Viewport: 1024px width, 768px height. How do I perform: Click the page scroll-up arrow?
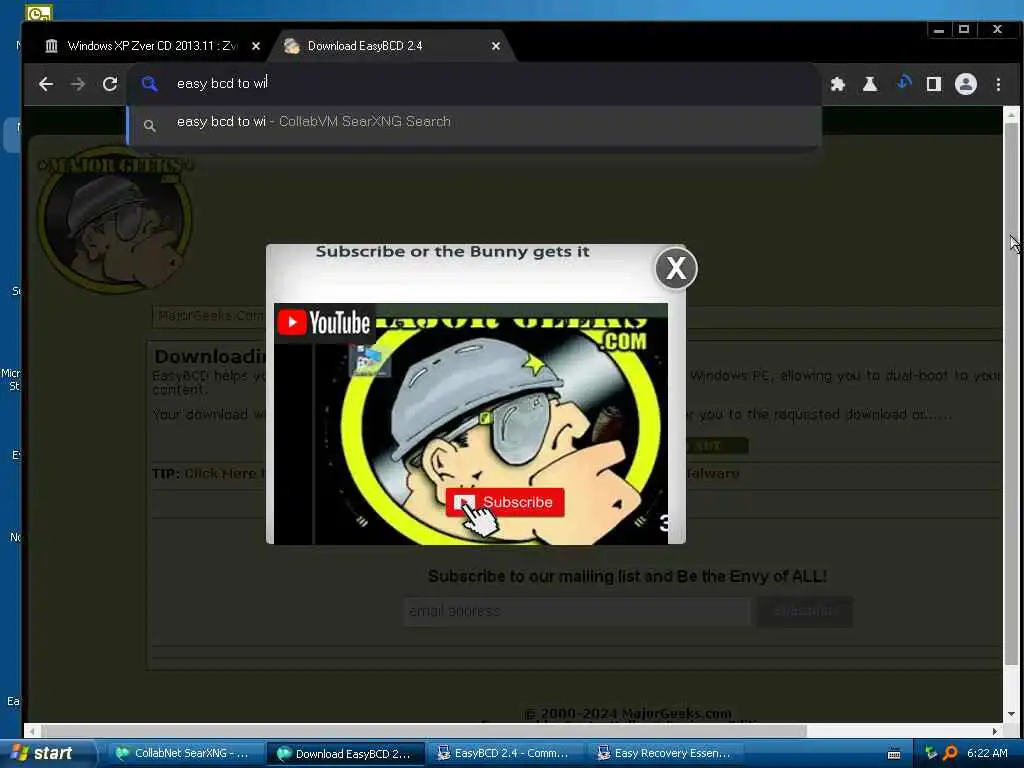[1011, 115]
